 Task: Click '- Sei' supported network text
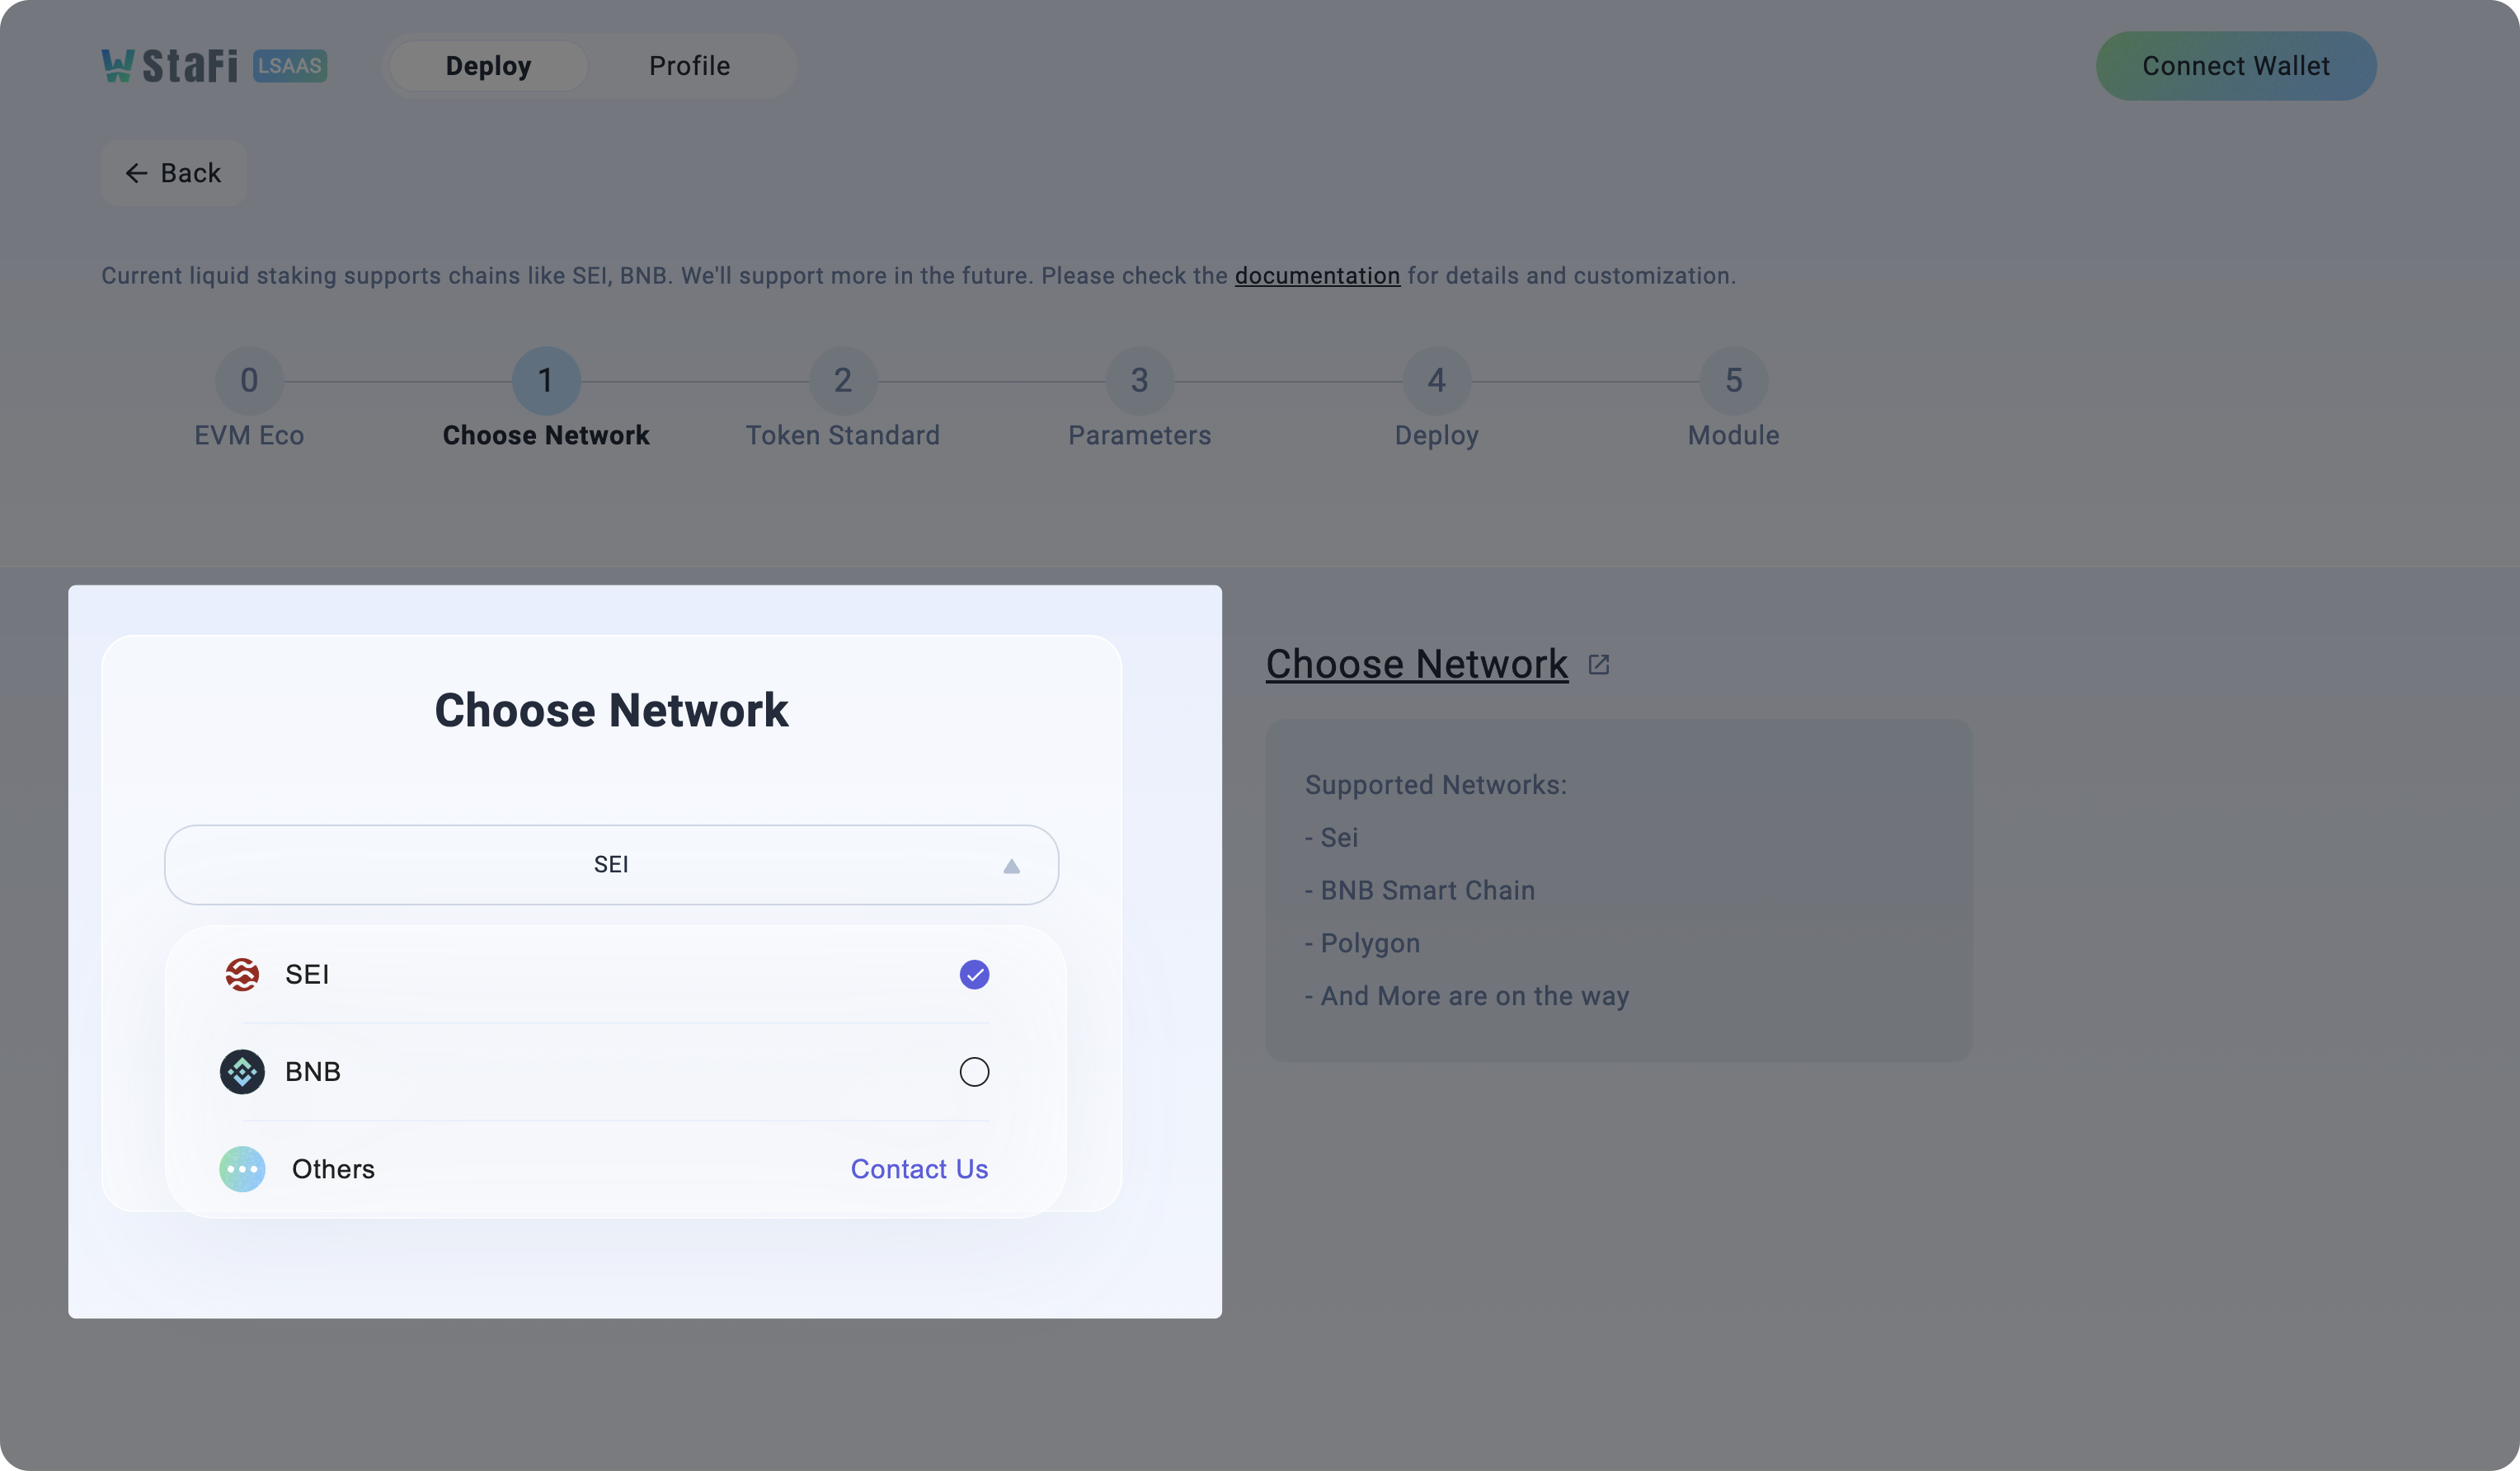point(1332,838)
